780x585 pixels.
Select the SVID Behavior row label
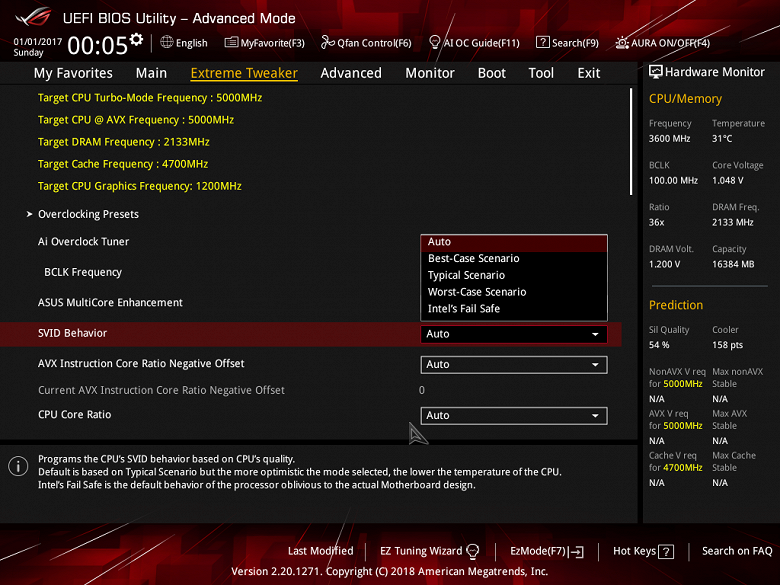(x=72, y=333)
